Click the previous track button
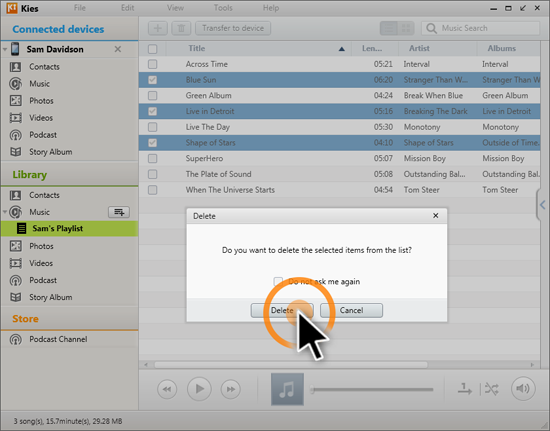 (x=167, y=389)
